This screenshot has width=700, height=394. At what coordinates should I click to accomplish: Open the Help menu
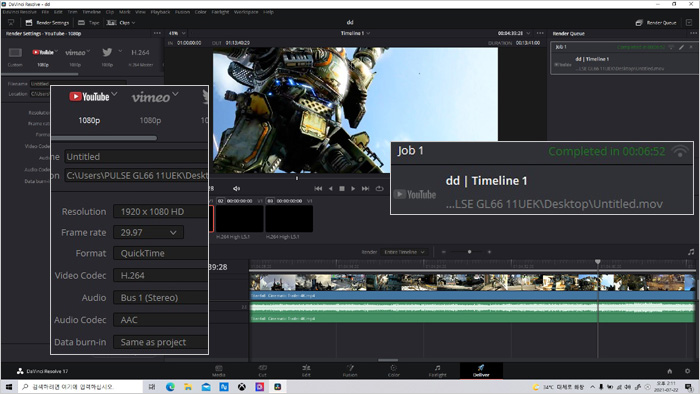click(x=268, y=12)
